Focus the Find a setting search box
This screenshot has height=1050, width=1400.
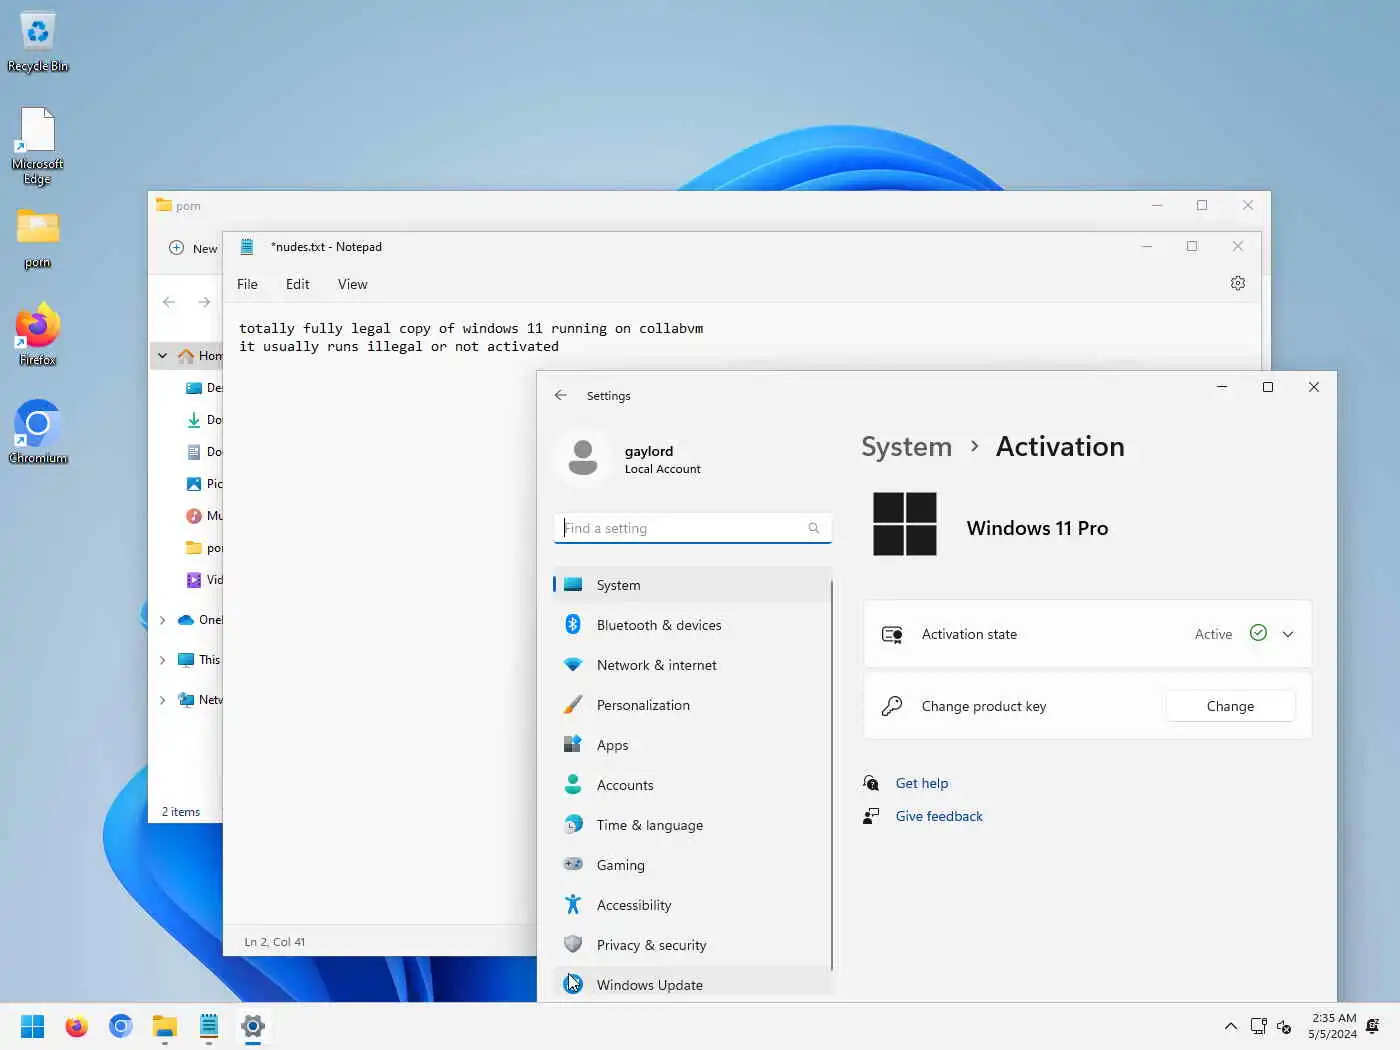[692, 528]
